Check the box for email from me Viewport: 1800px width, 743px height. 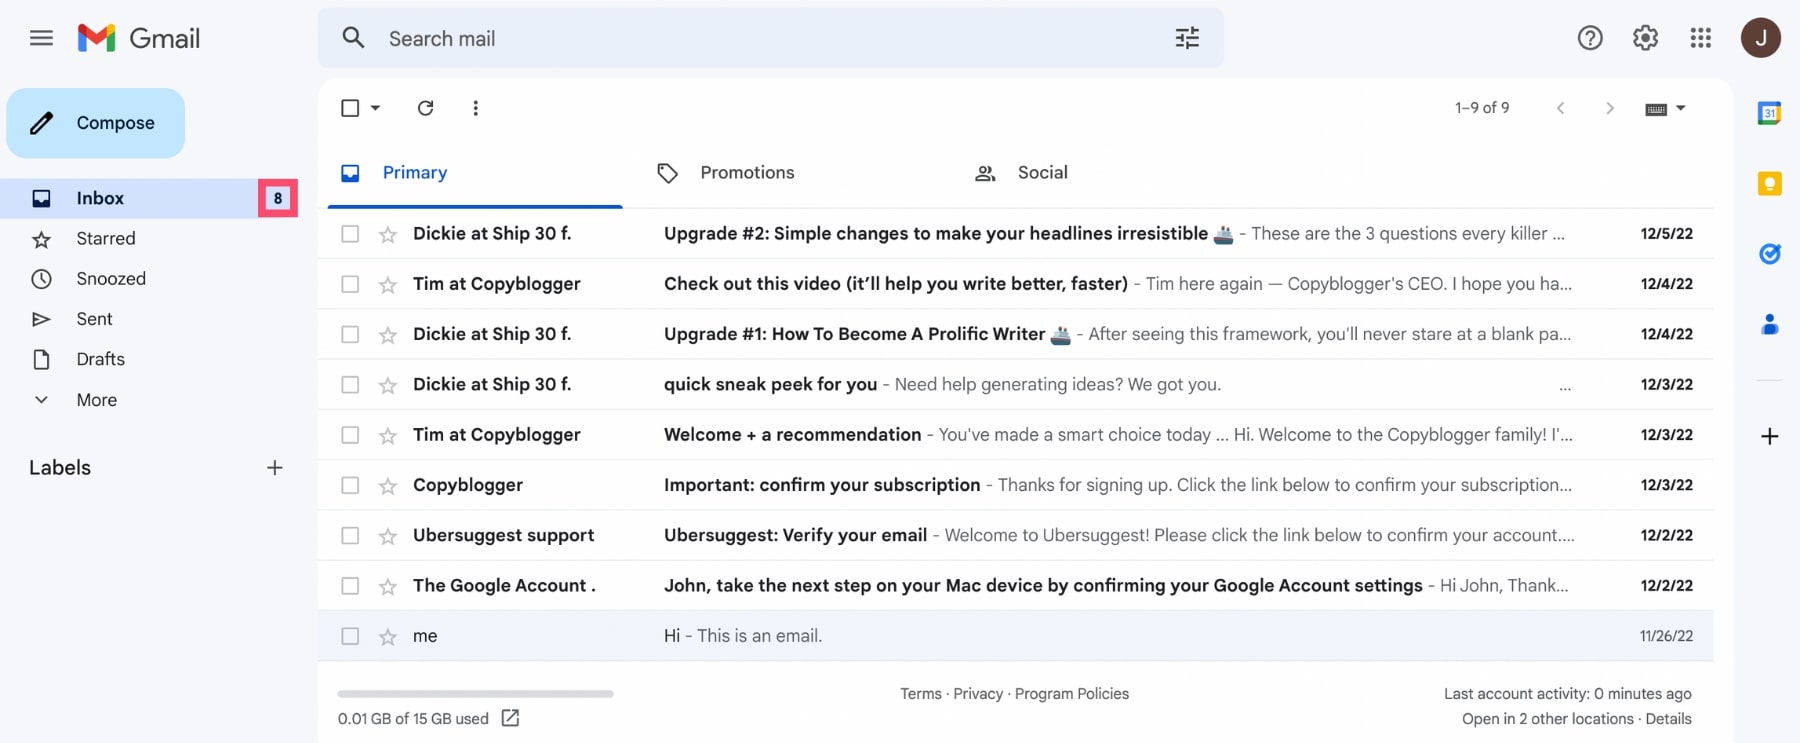click(x=350, y=636)
